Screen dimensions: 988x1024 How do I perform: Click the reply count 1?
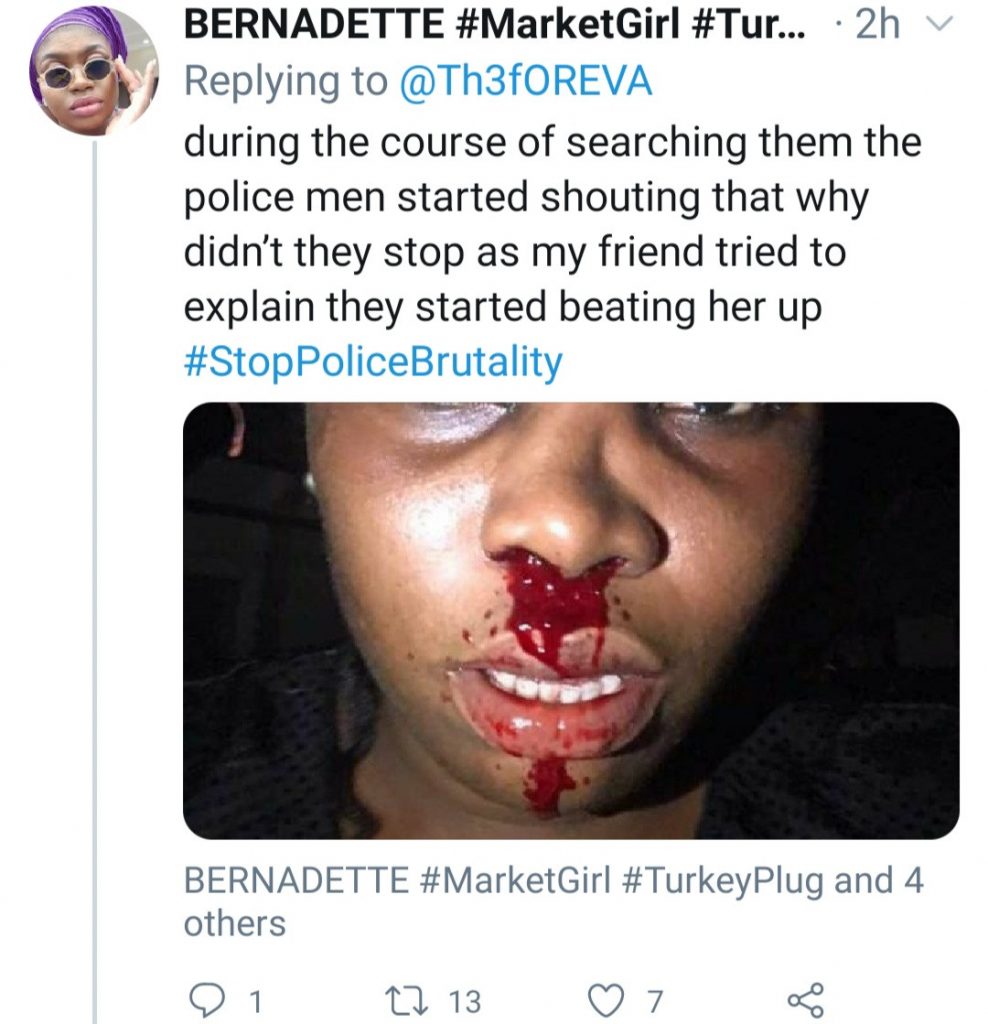(254, 1000)
